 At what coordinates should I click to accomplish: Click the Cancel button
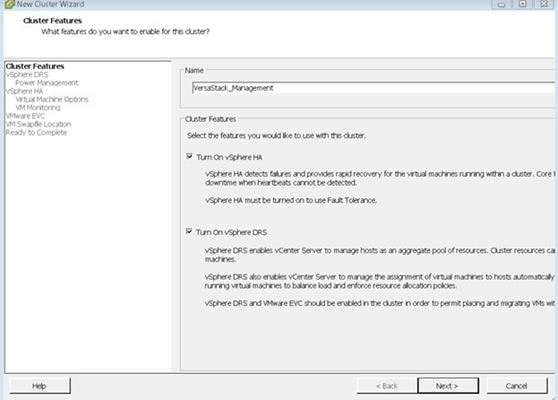tap(517, 386)
